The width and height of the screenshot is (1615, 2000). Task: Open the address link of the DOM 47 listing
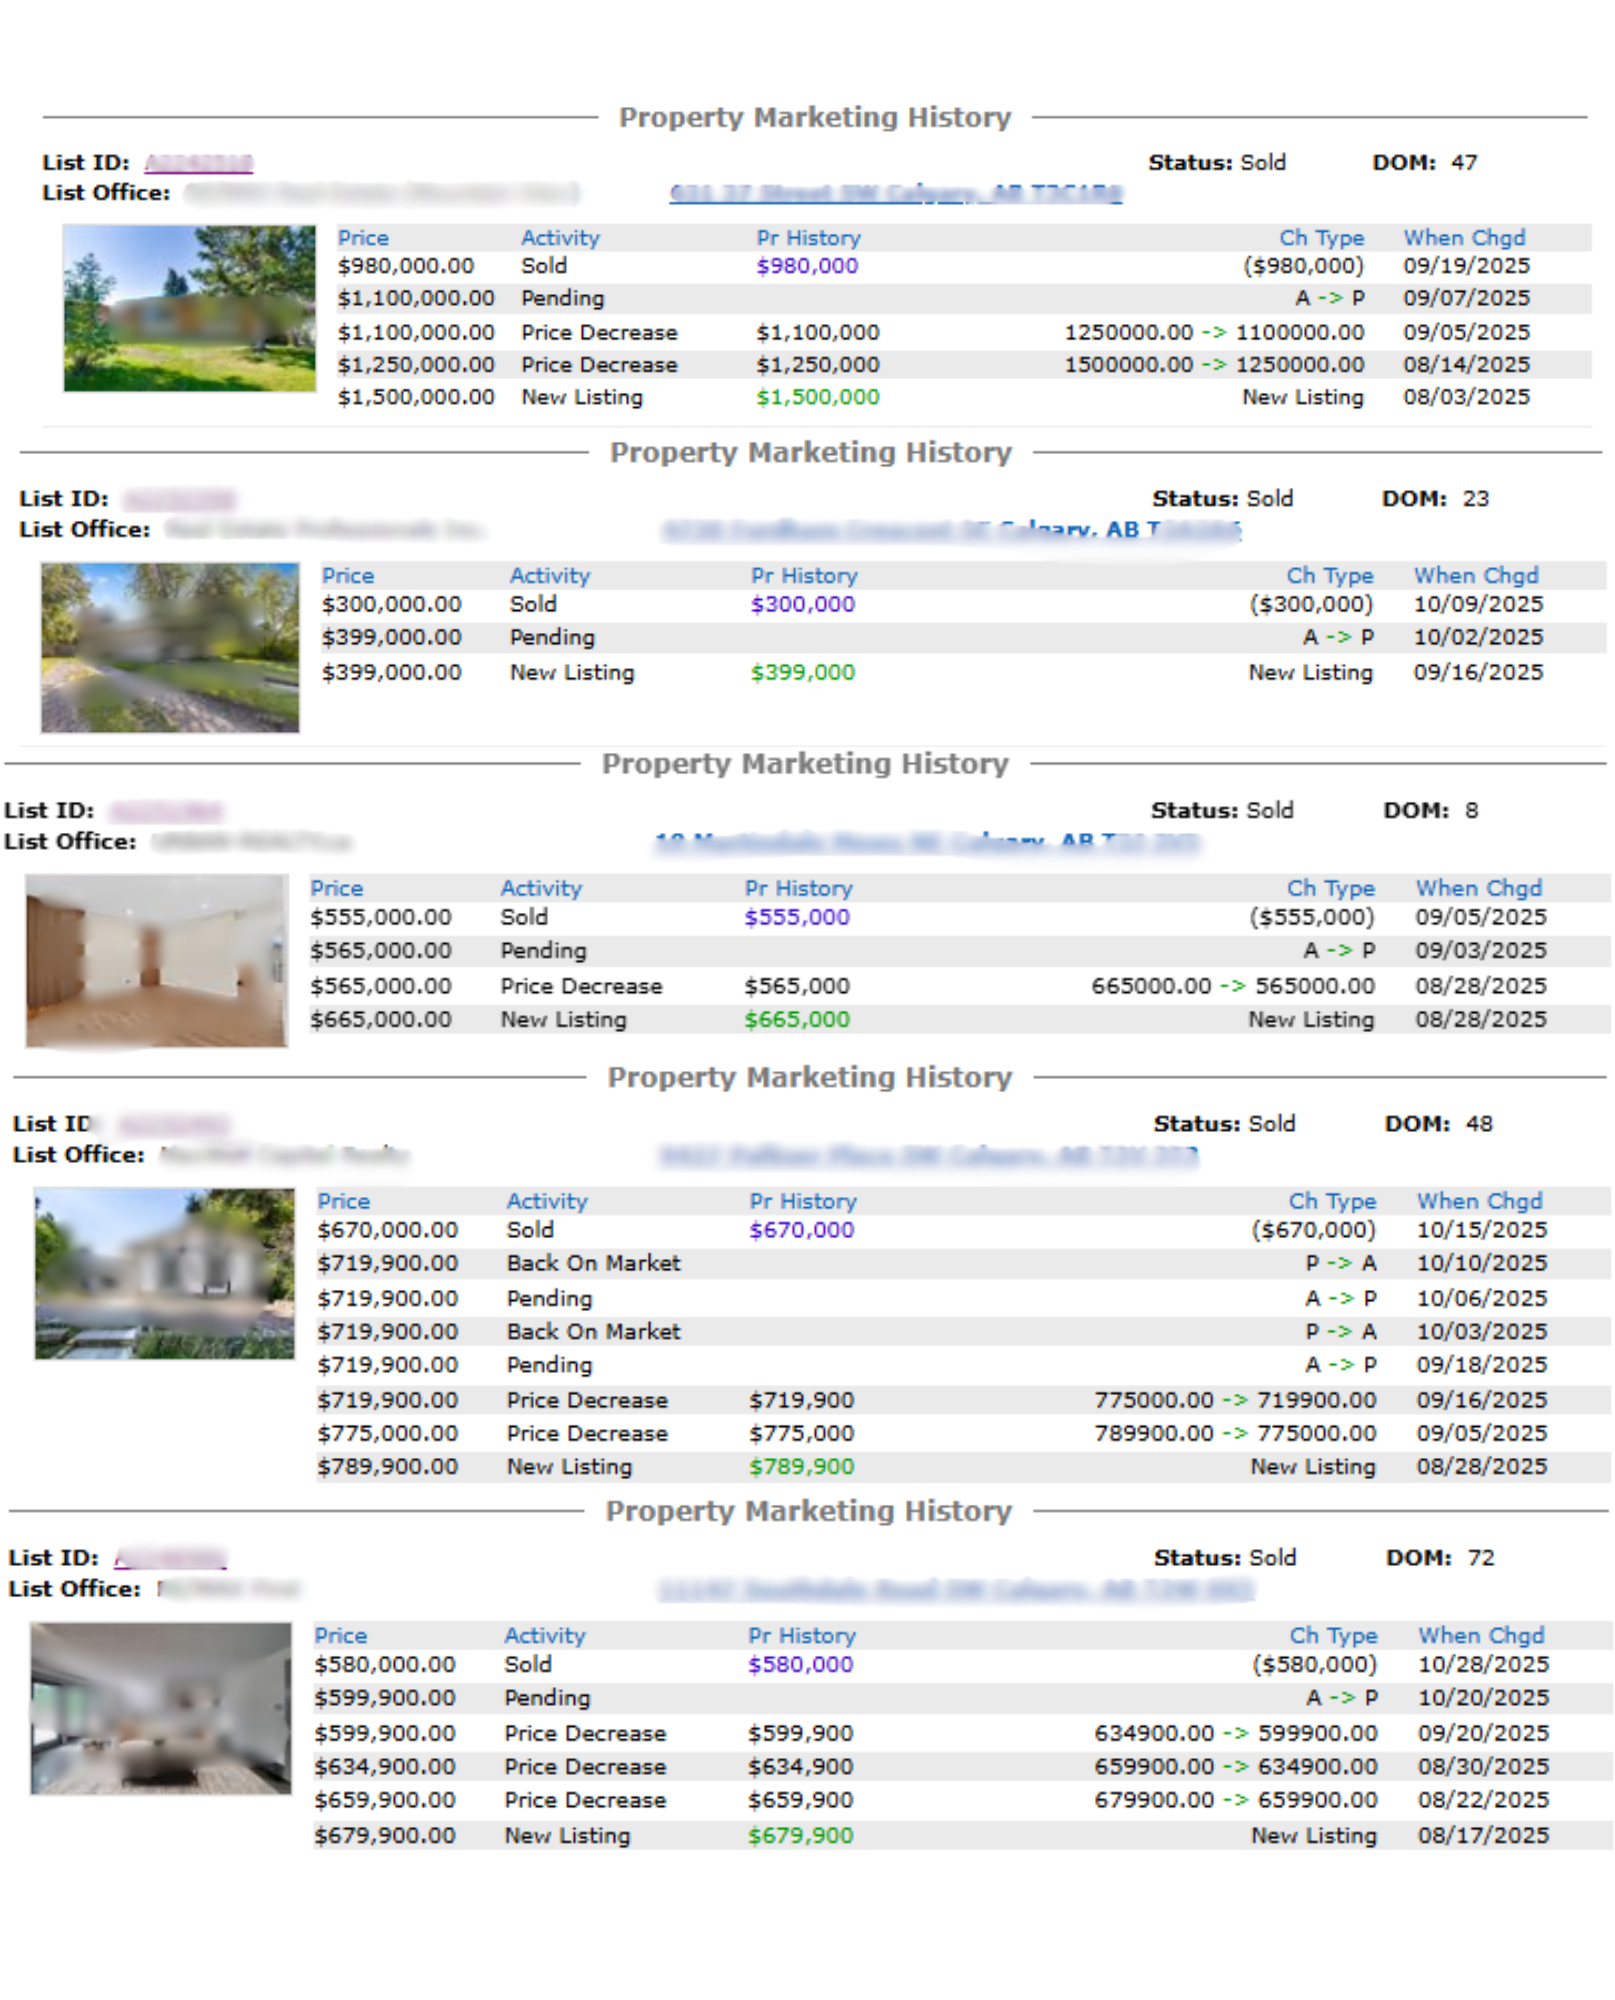tap(895, 193)
